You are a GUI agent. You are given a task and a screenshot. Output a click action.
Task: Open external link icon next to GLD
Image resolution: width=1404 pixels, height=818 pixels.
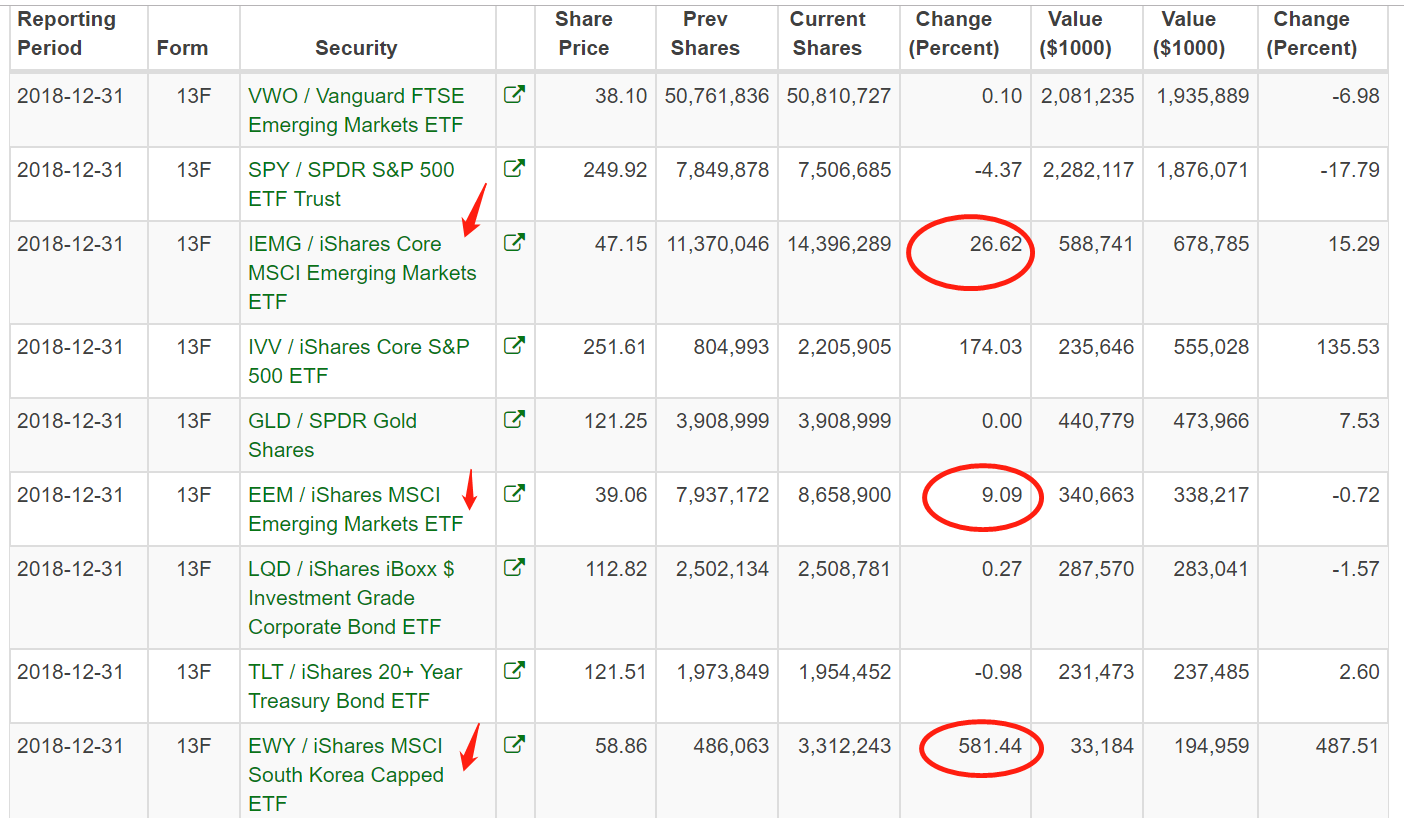(x=514, y=421)
